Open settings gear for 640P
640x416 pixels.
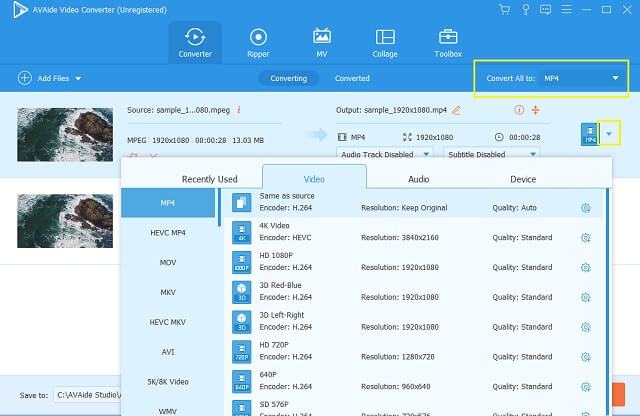coord(586,387)
